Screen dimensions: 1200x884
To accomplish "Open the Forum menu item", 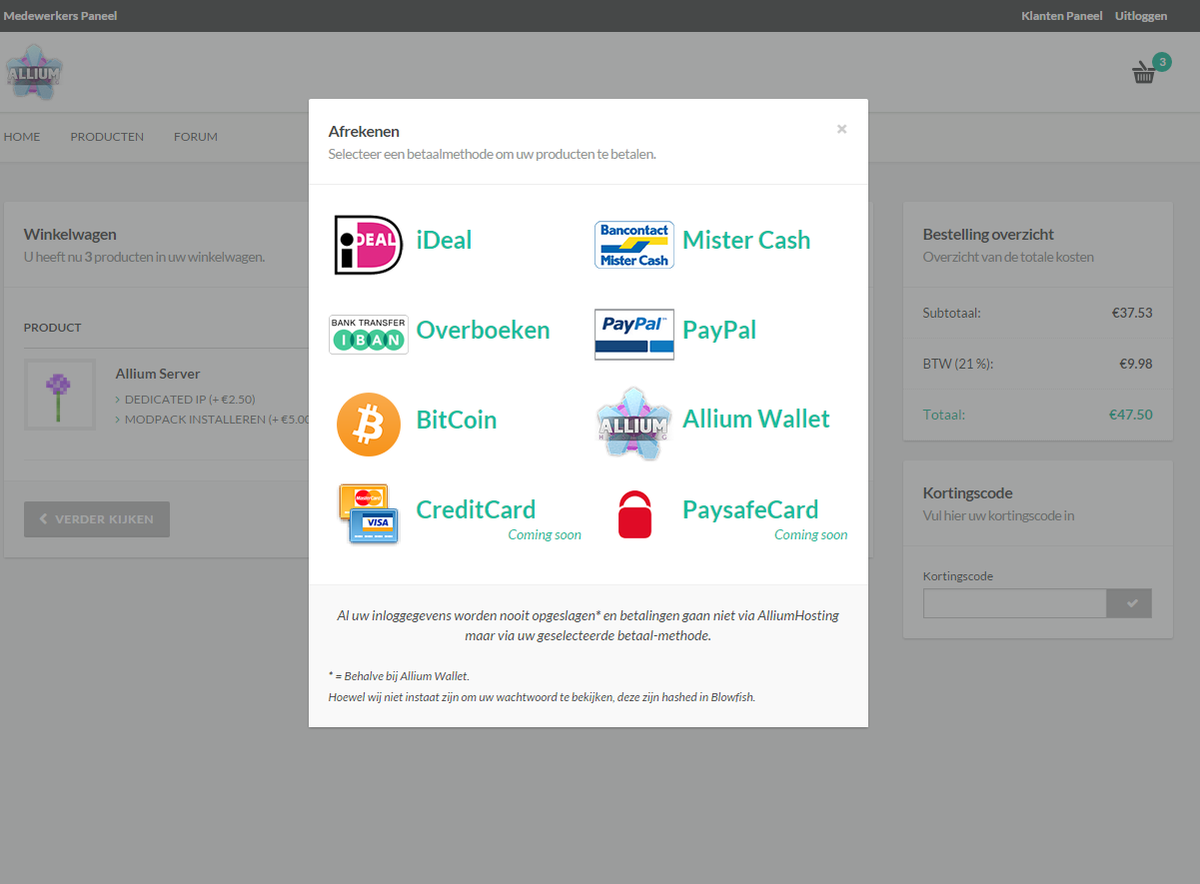I will coord(195,137).
